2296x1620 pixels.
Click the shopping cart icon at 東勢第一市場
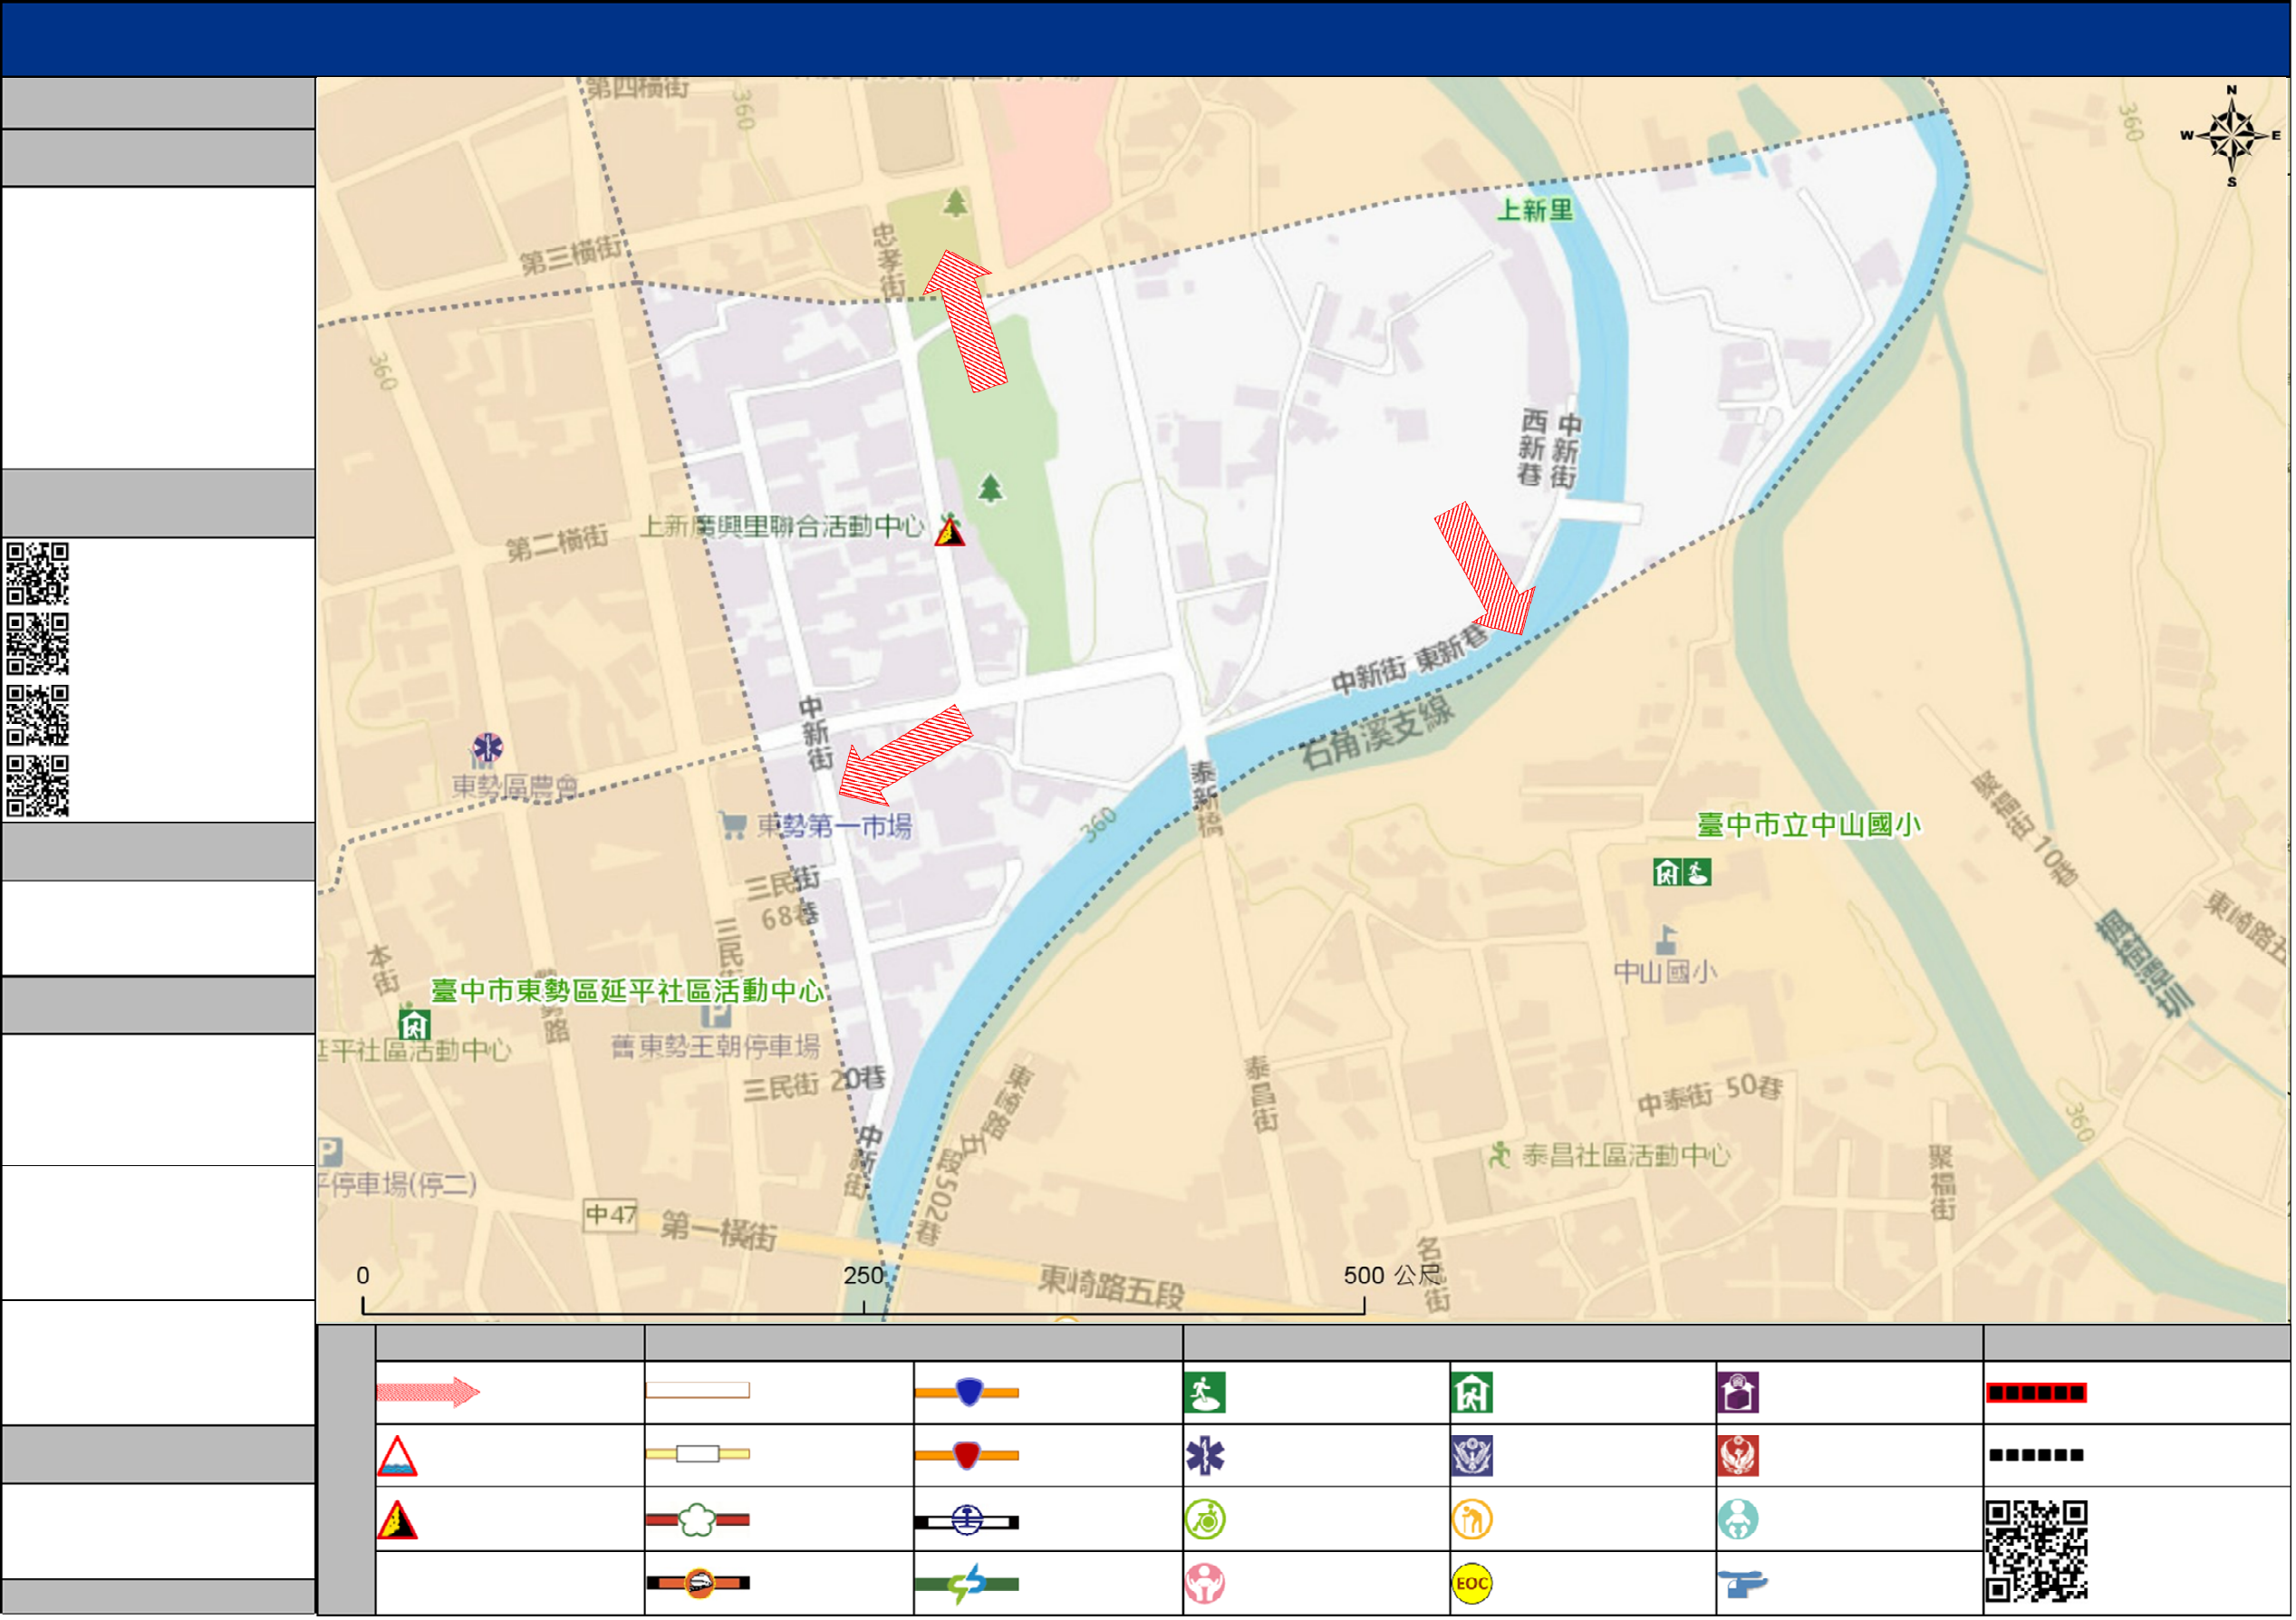734,826
